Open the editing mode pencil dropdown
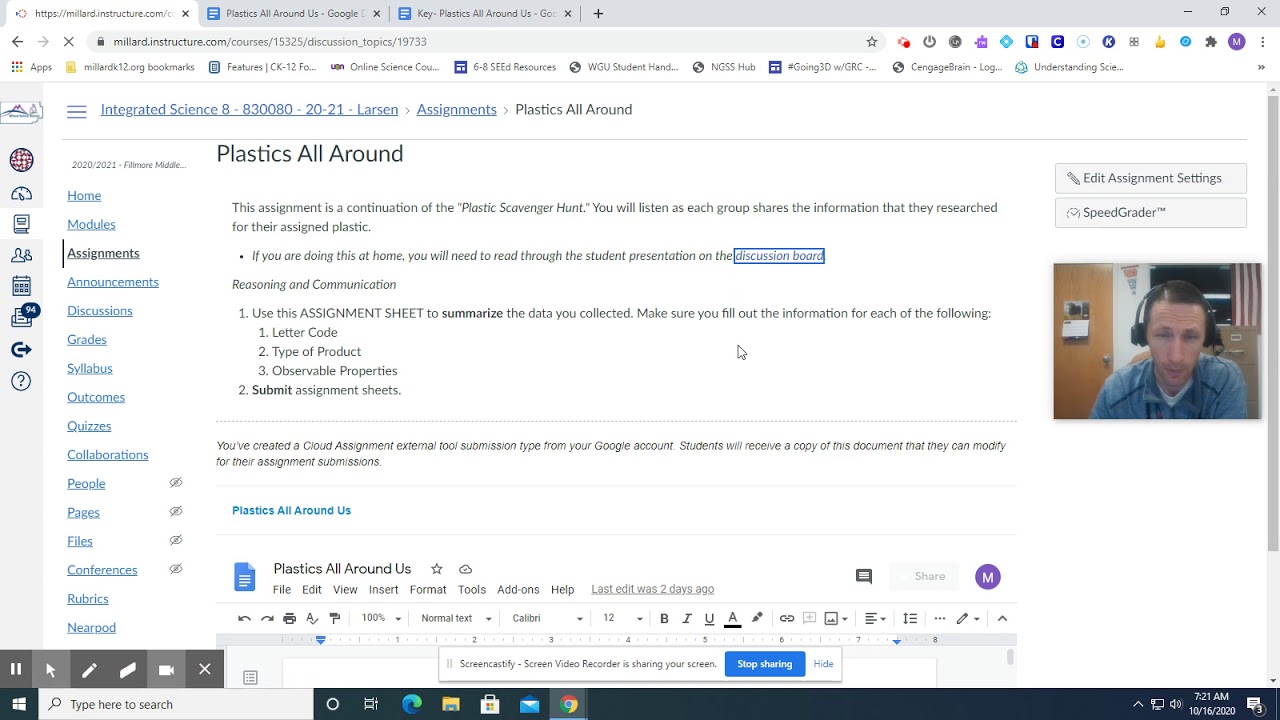 (x=967, y=618)
